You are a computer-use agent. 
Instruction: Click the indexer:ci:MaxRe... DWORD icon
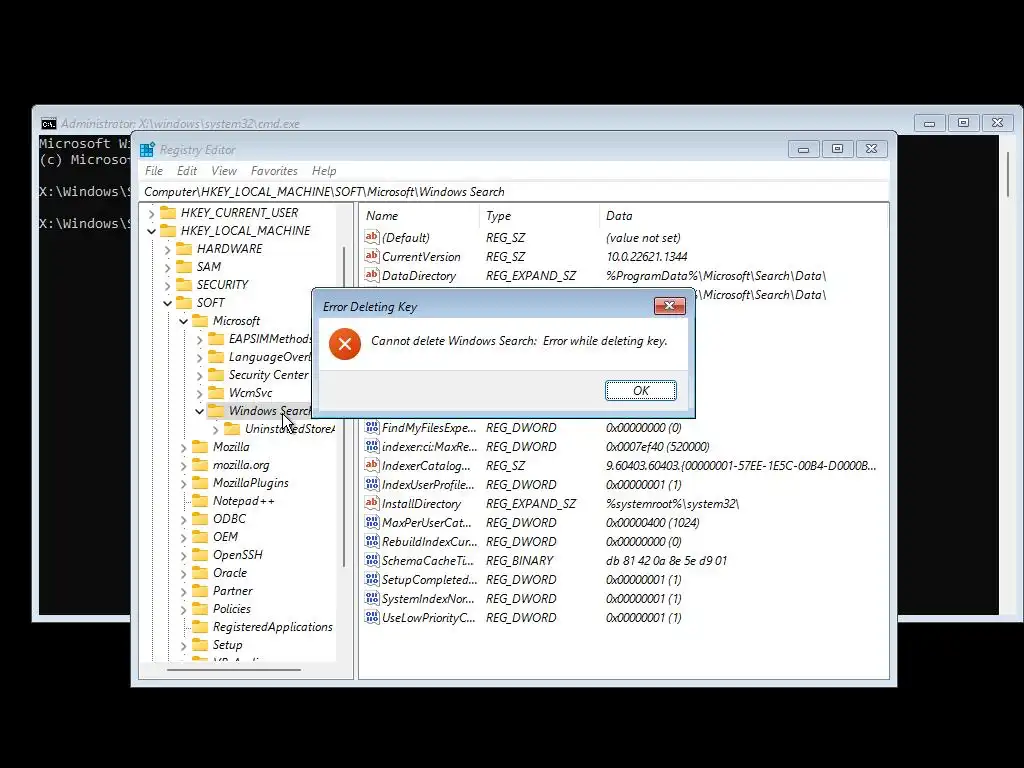372,446
